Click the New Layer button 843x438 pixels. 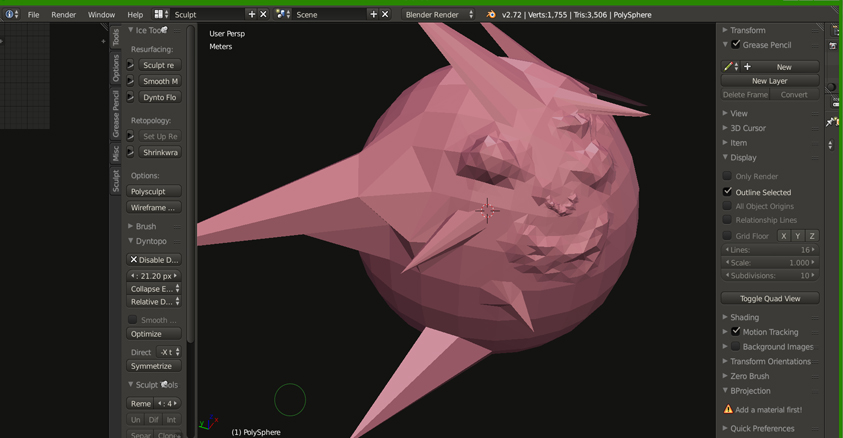point(770,81)
